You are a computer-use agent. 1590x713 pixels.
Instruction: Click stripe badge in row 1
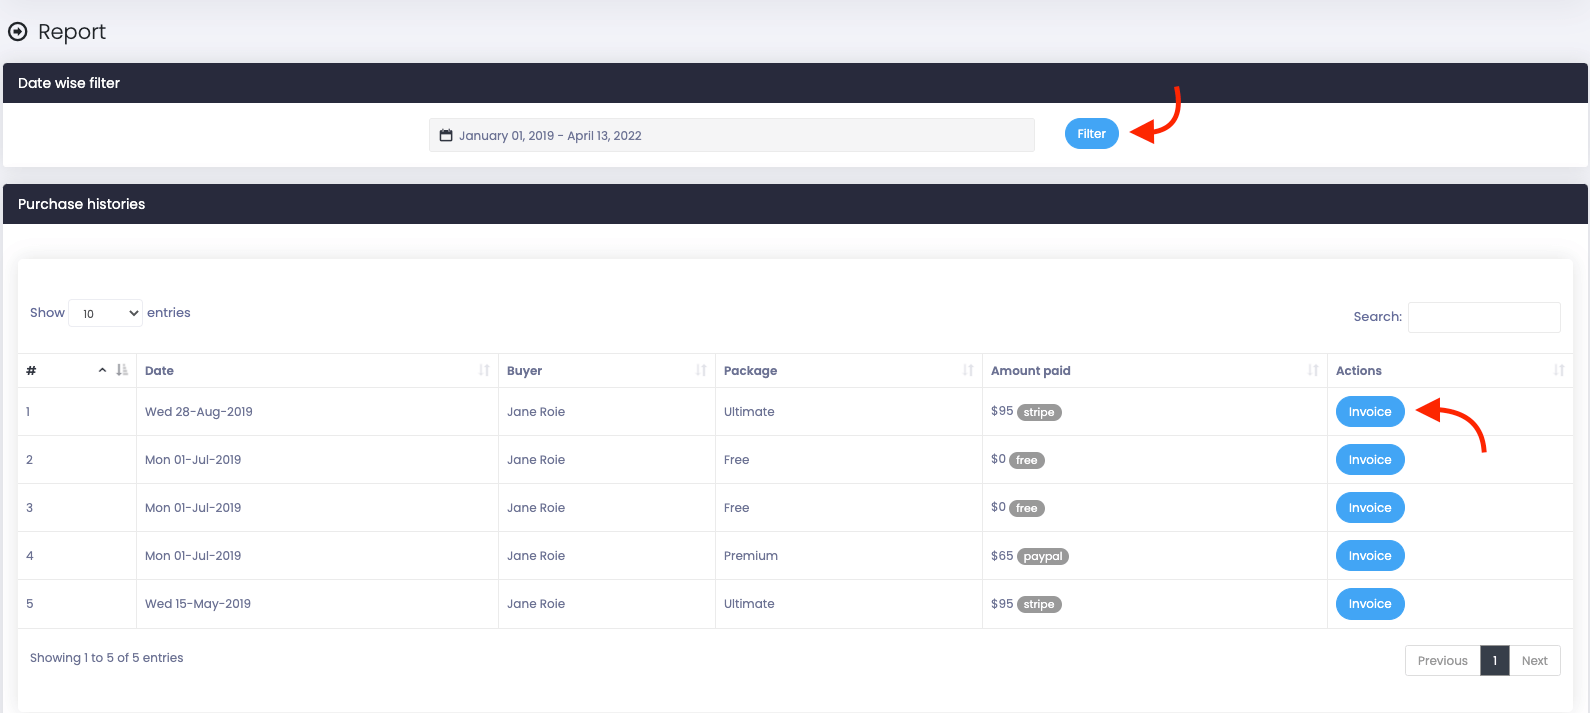point(1039,412)
